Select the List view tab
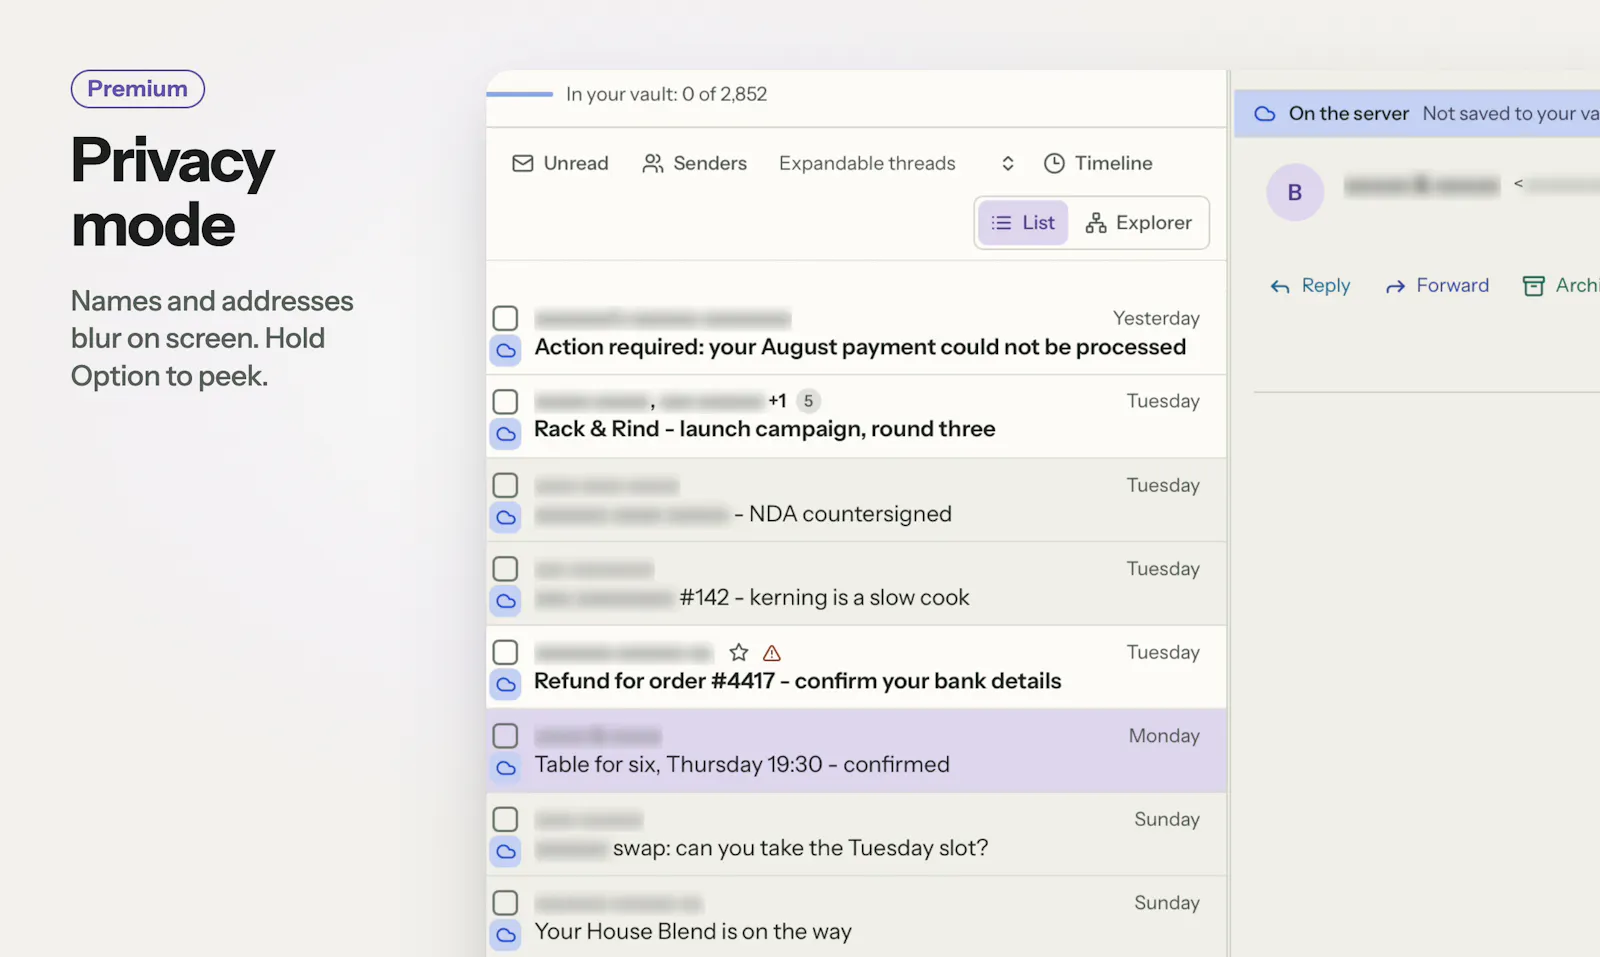 (1023, 223)
